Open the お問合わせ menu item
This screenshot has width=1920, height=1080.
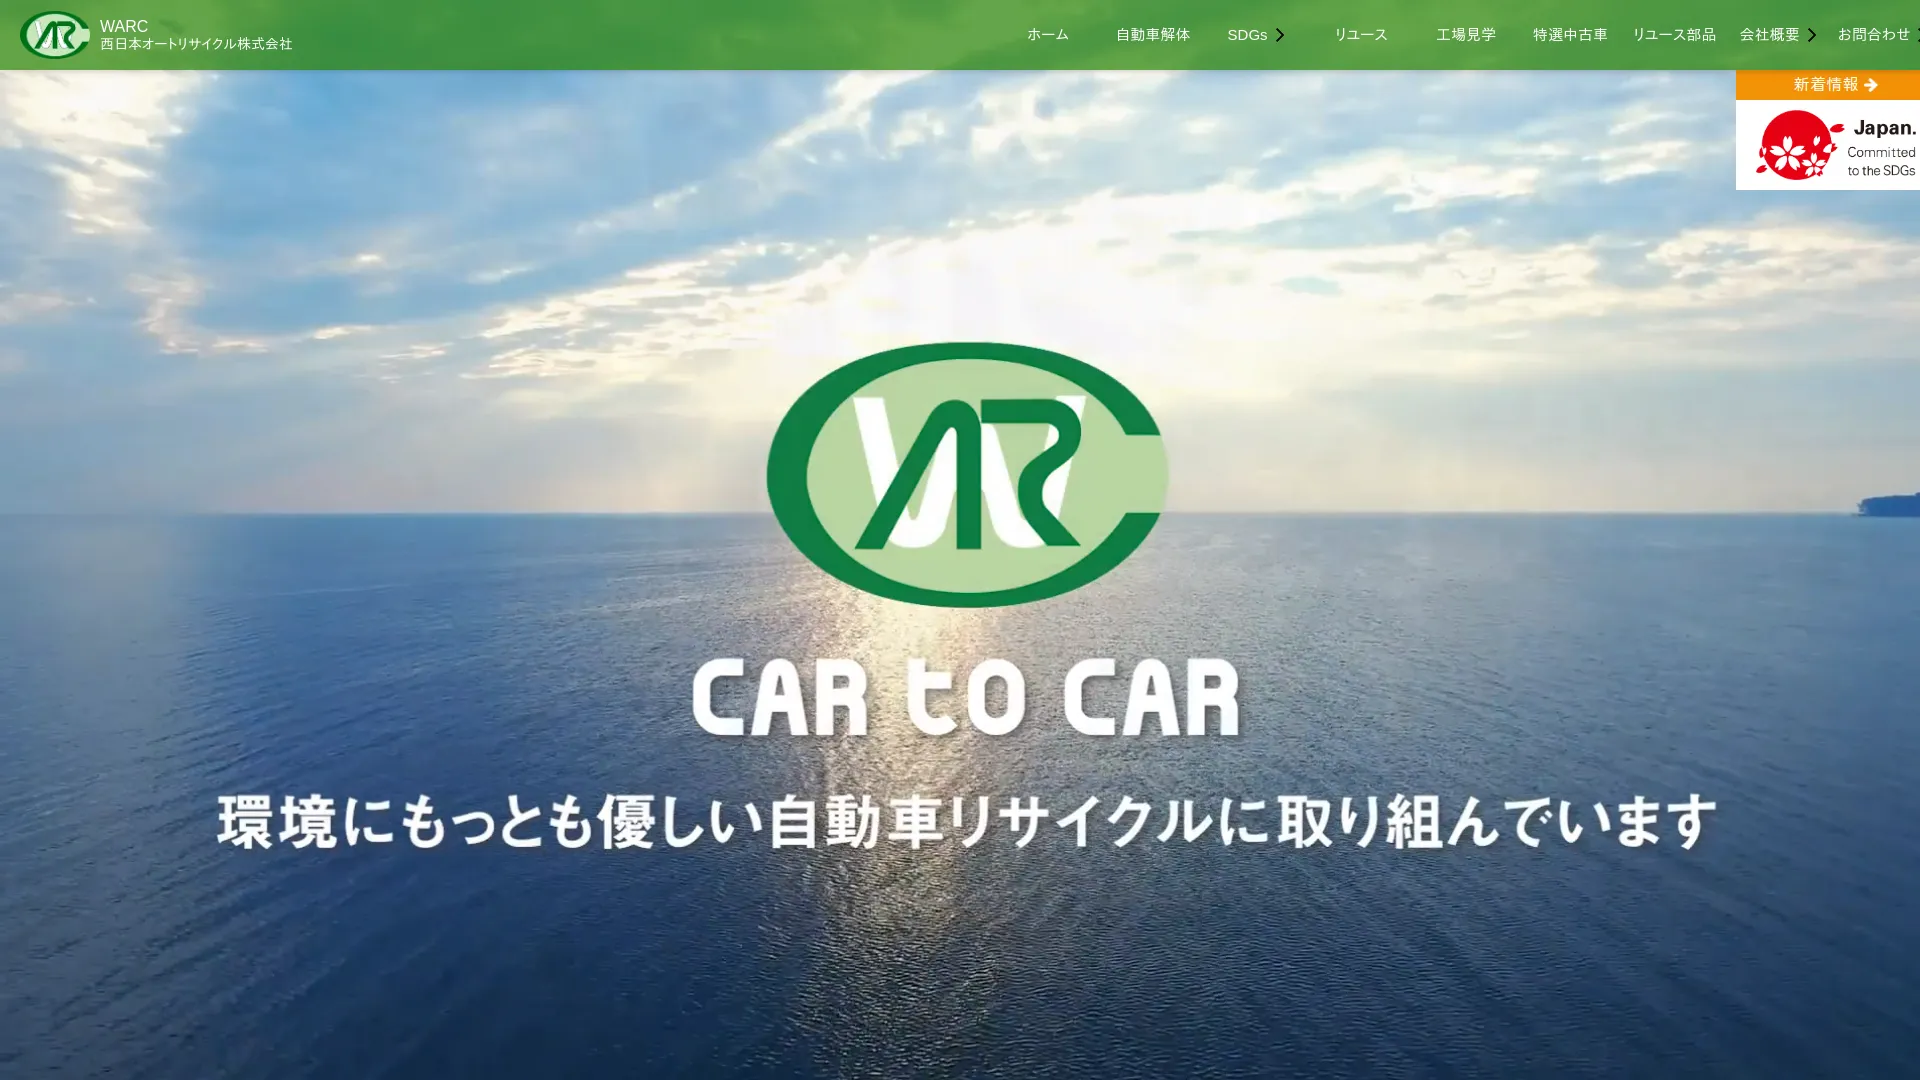click(x=1874, y=35)
